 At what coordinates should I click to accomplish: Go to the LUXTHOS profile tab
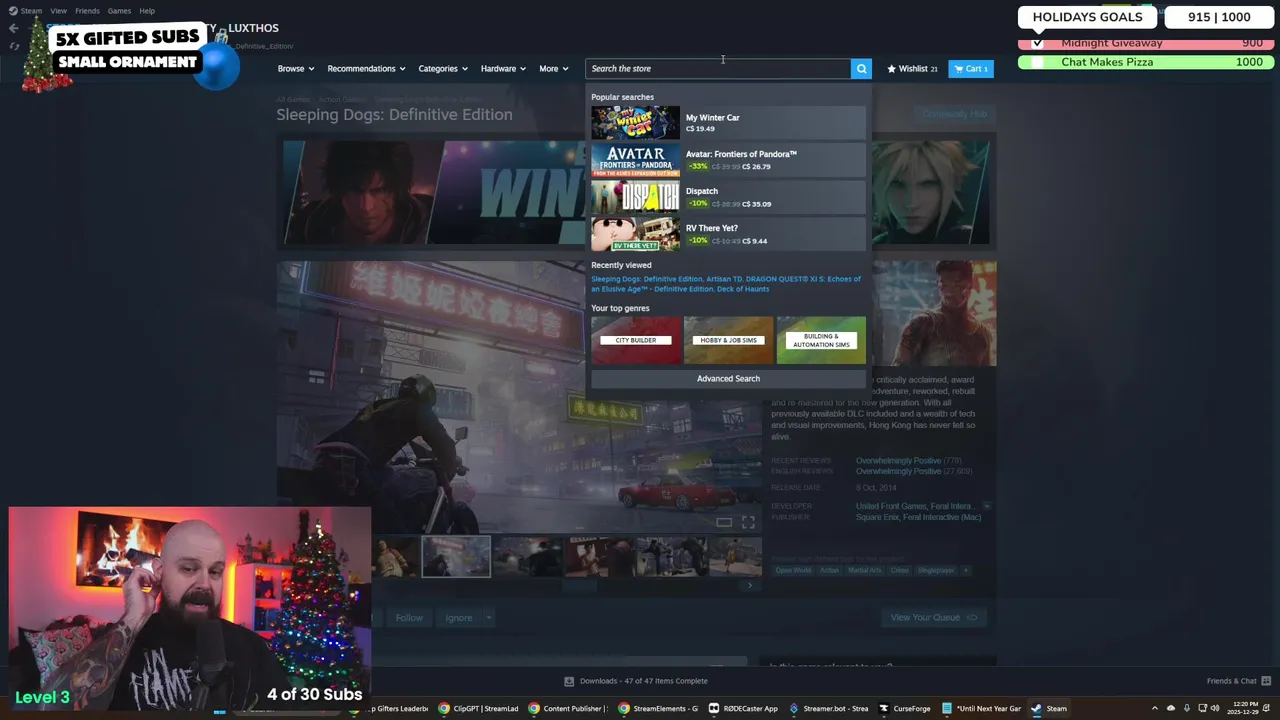tap(253, 28)
